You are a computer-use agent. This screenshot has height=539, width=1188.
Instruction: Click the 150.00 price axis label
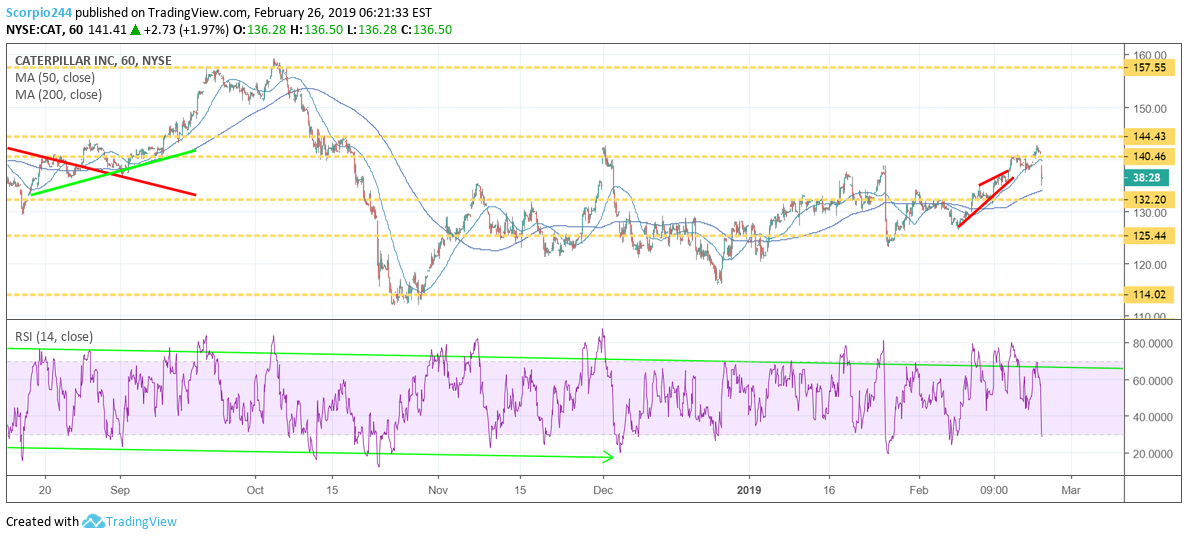1152,108
